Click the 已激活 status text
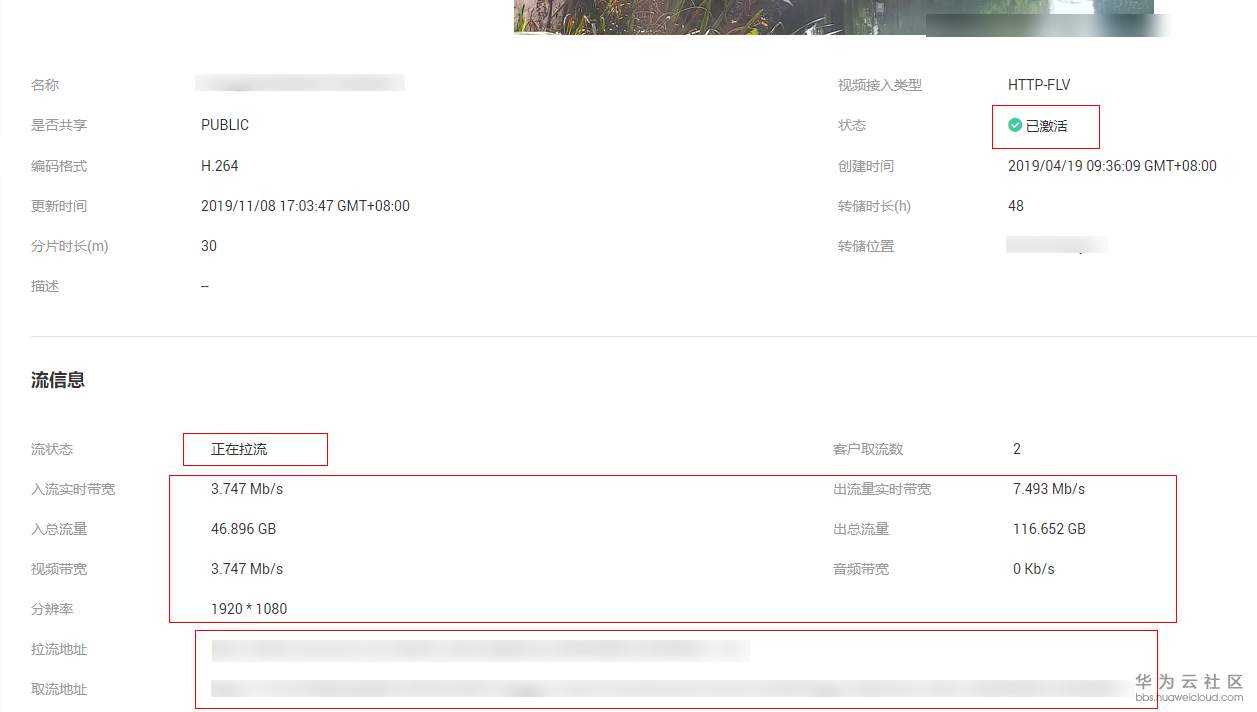Image resolution: width=1257 pixels, height=712 pixels. (1047, 126)
